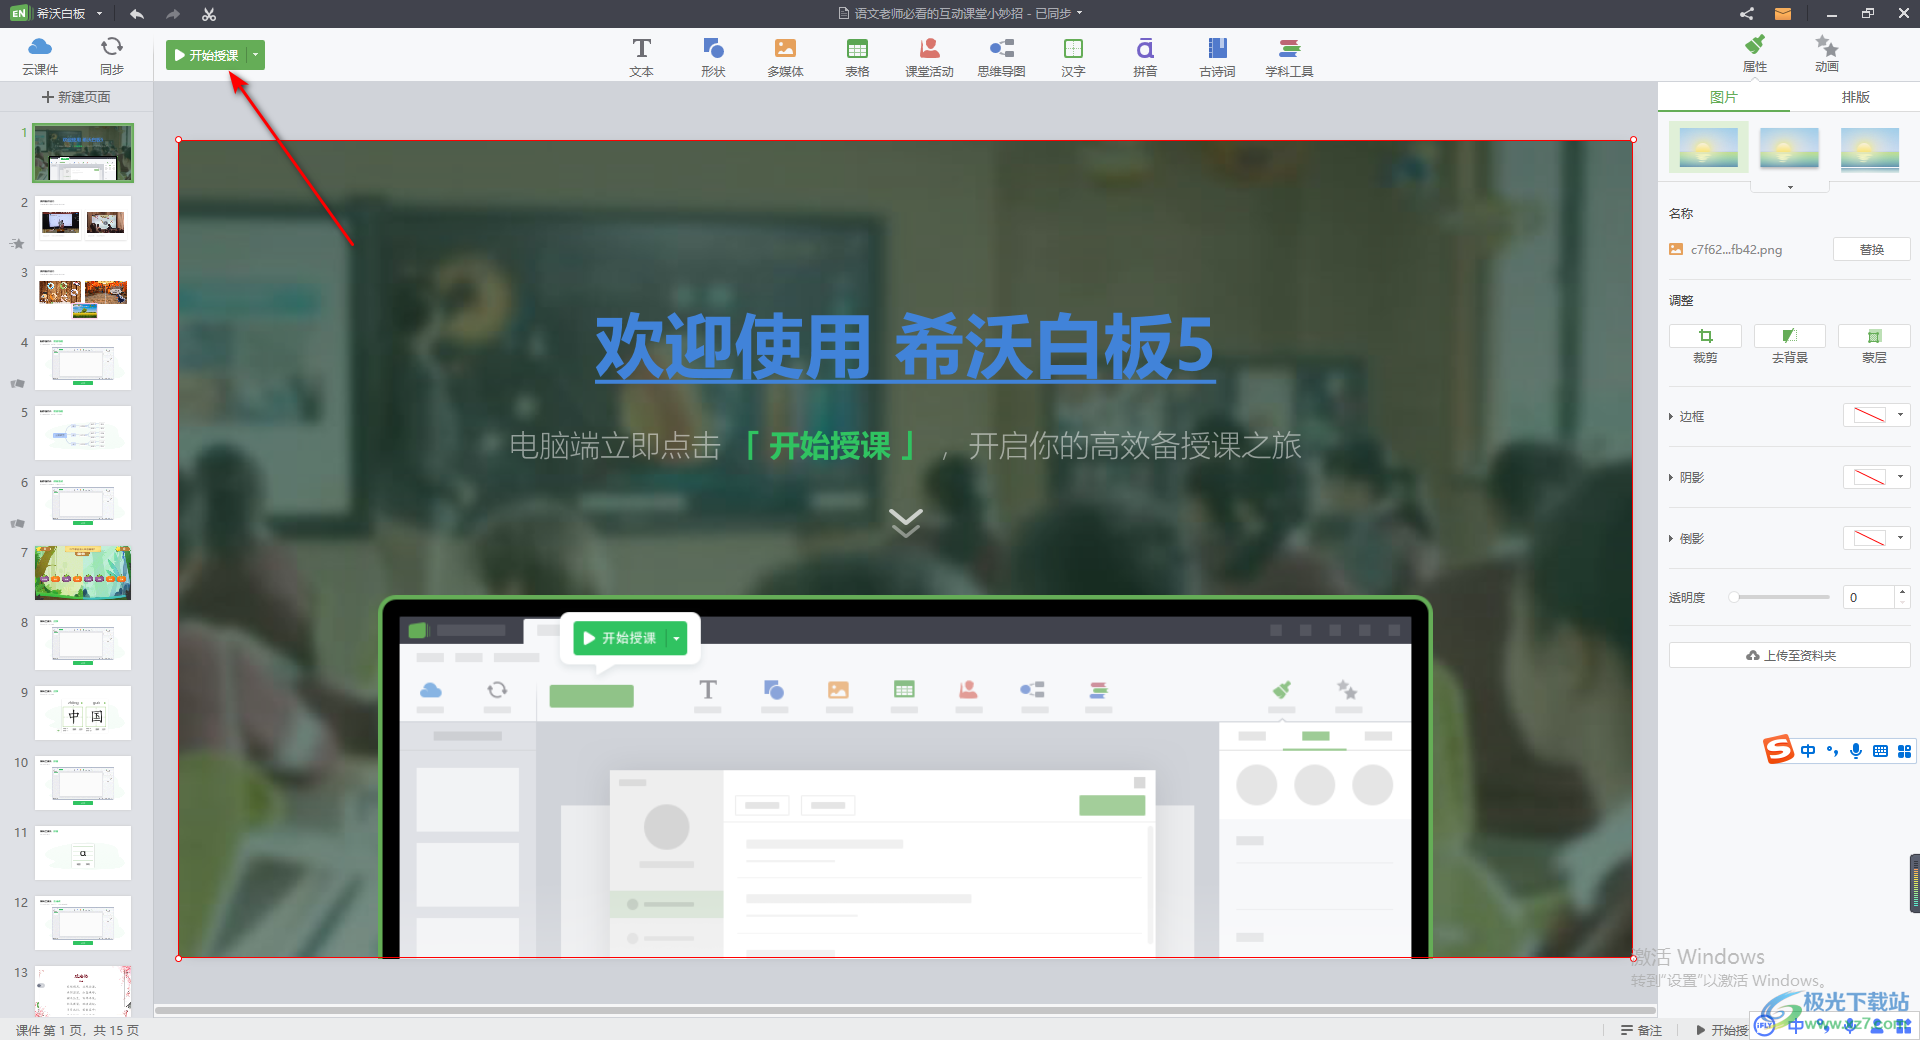Open the 属性 properties panel
This screenshot has height=1040, width=1920.
(x=1755, y=54)
